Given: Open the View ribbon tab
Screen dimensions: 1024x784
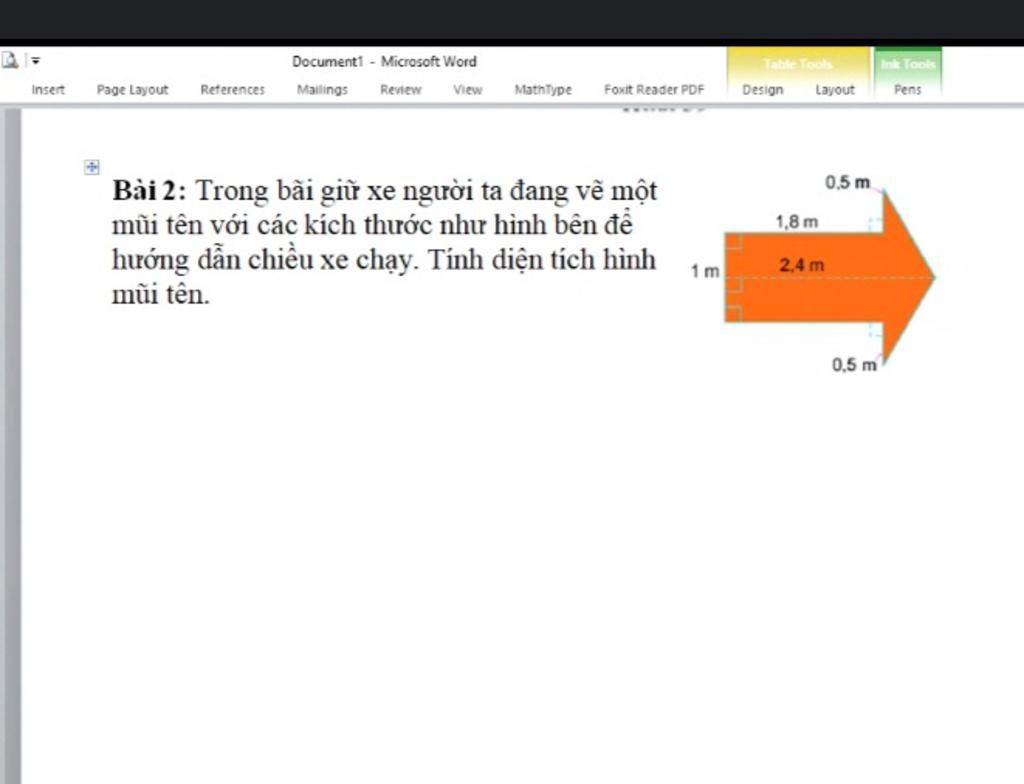Looking at the screenshot, I should click(468, 90).
